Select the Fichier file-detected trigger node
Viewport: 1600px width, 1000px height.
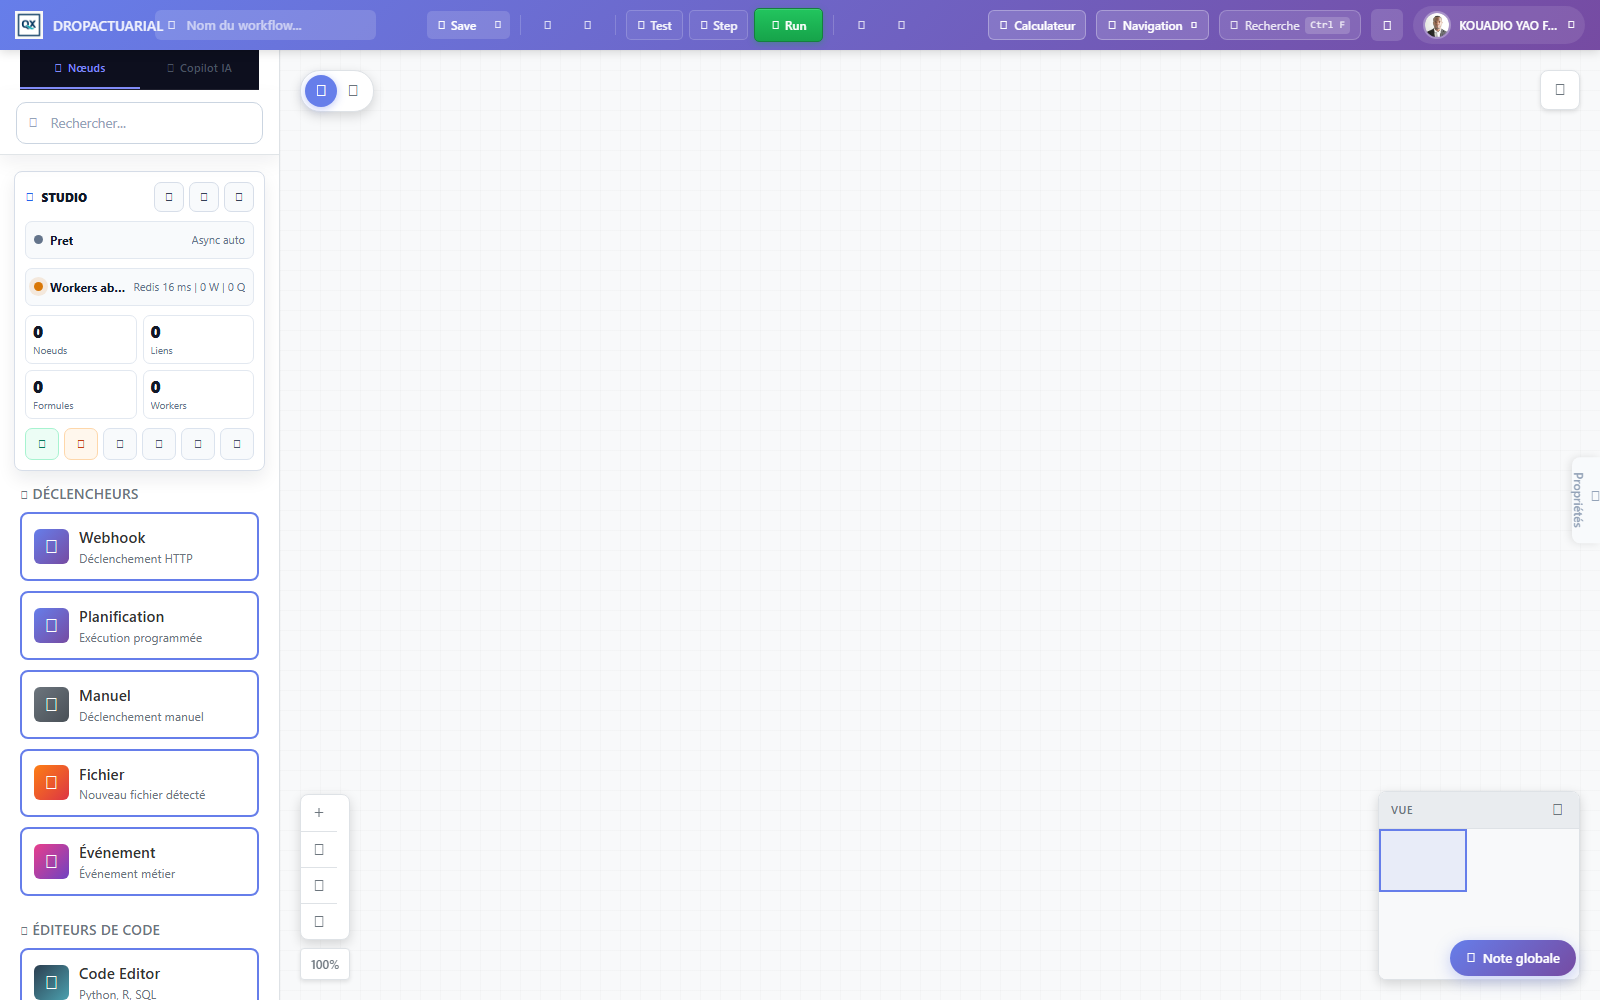(139, 783)
